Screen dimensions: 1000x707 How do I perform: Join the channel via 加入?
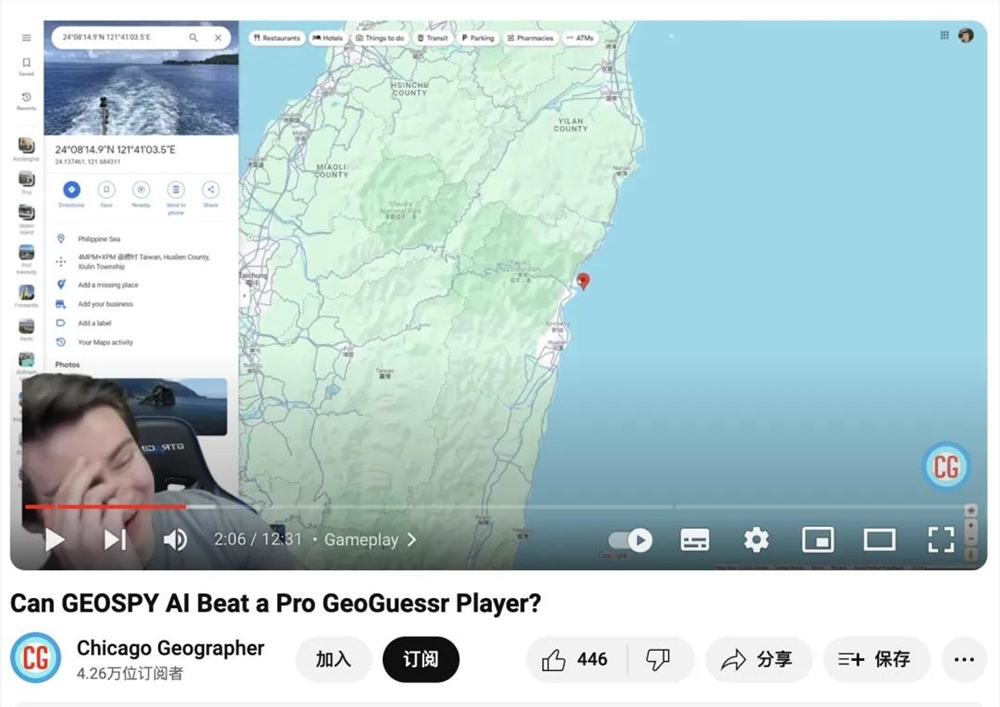334,659
